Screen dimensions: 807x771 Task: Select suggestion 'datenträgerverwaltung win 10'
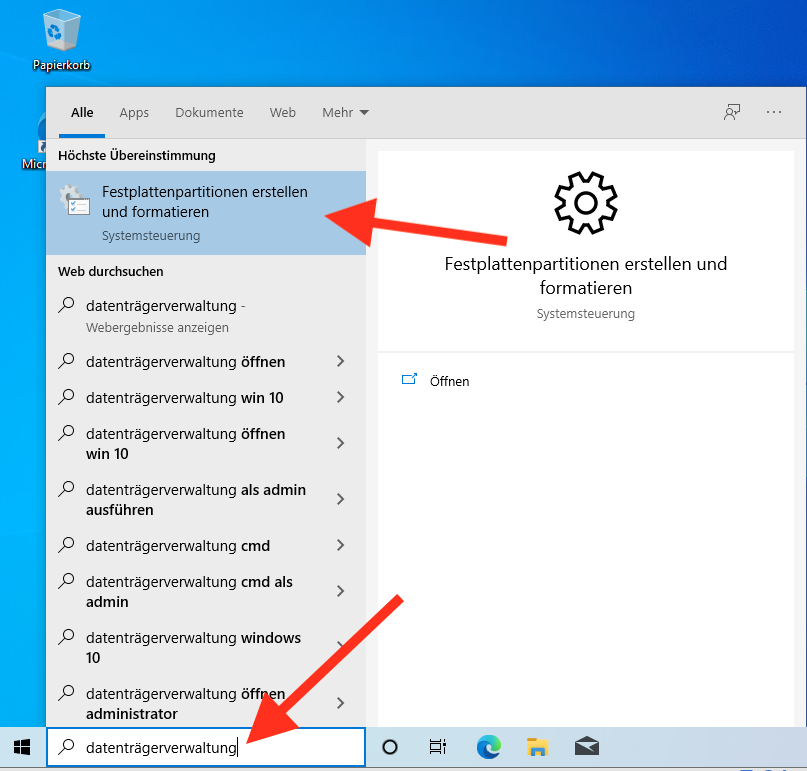206,397
